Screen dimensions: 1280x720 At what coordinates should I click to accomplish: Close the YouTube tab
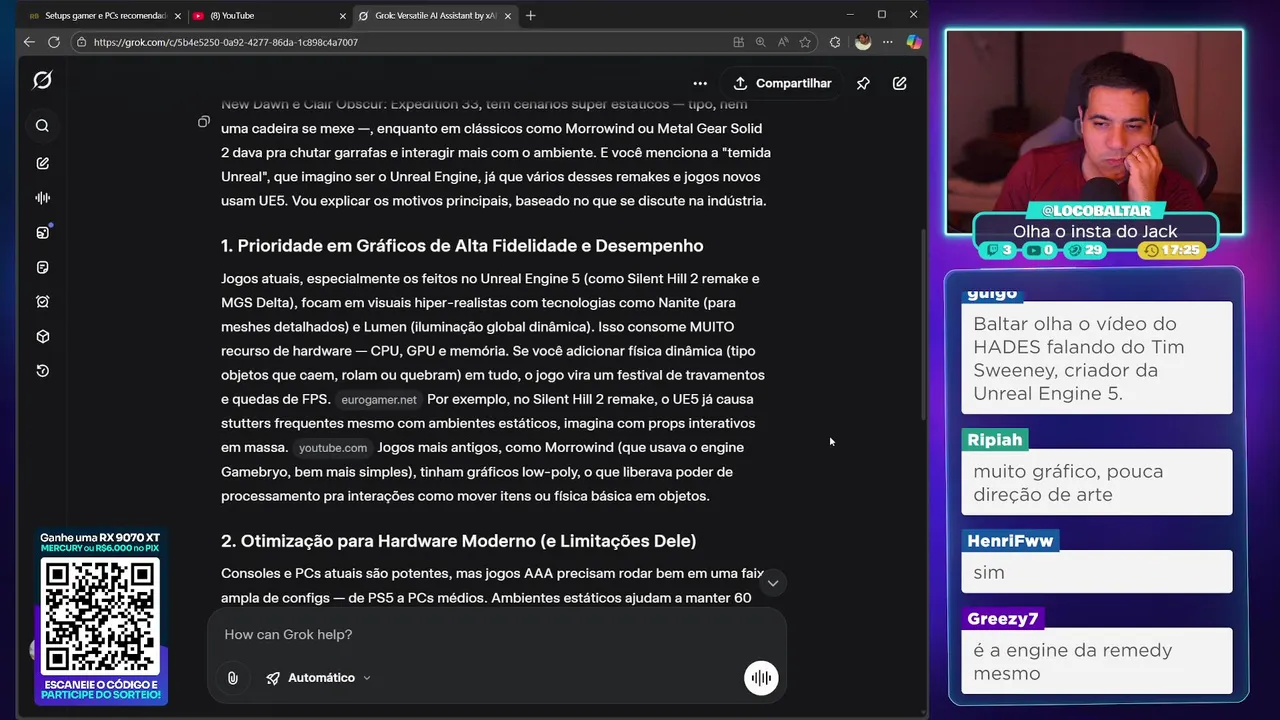pos(342,16)
